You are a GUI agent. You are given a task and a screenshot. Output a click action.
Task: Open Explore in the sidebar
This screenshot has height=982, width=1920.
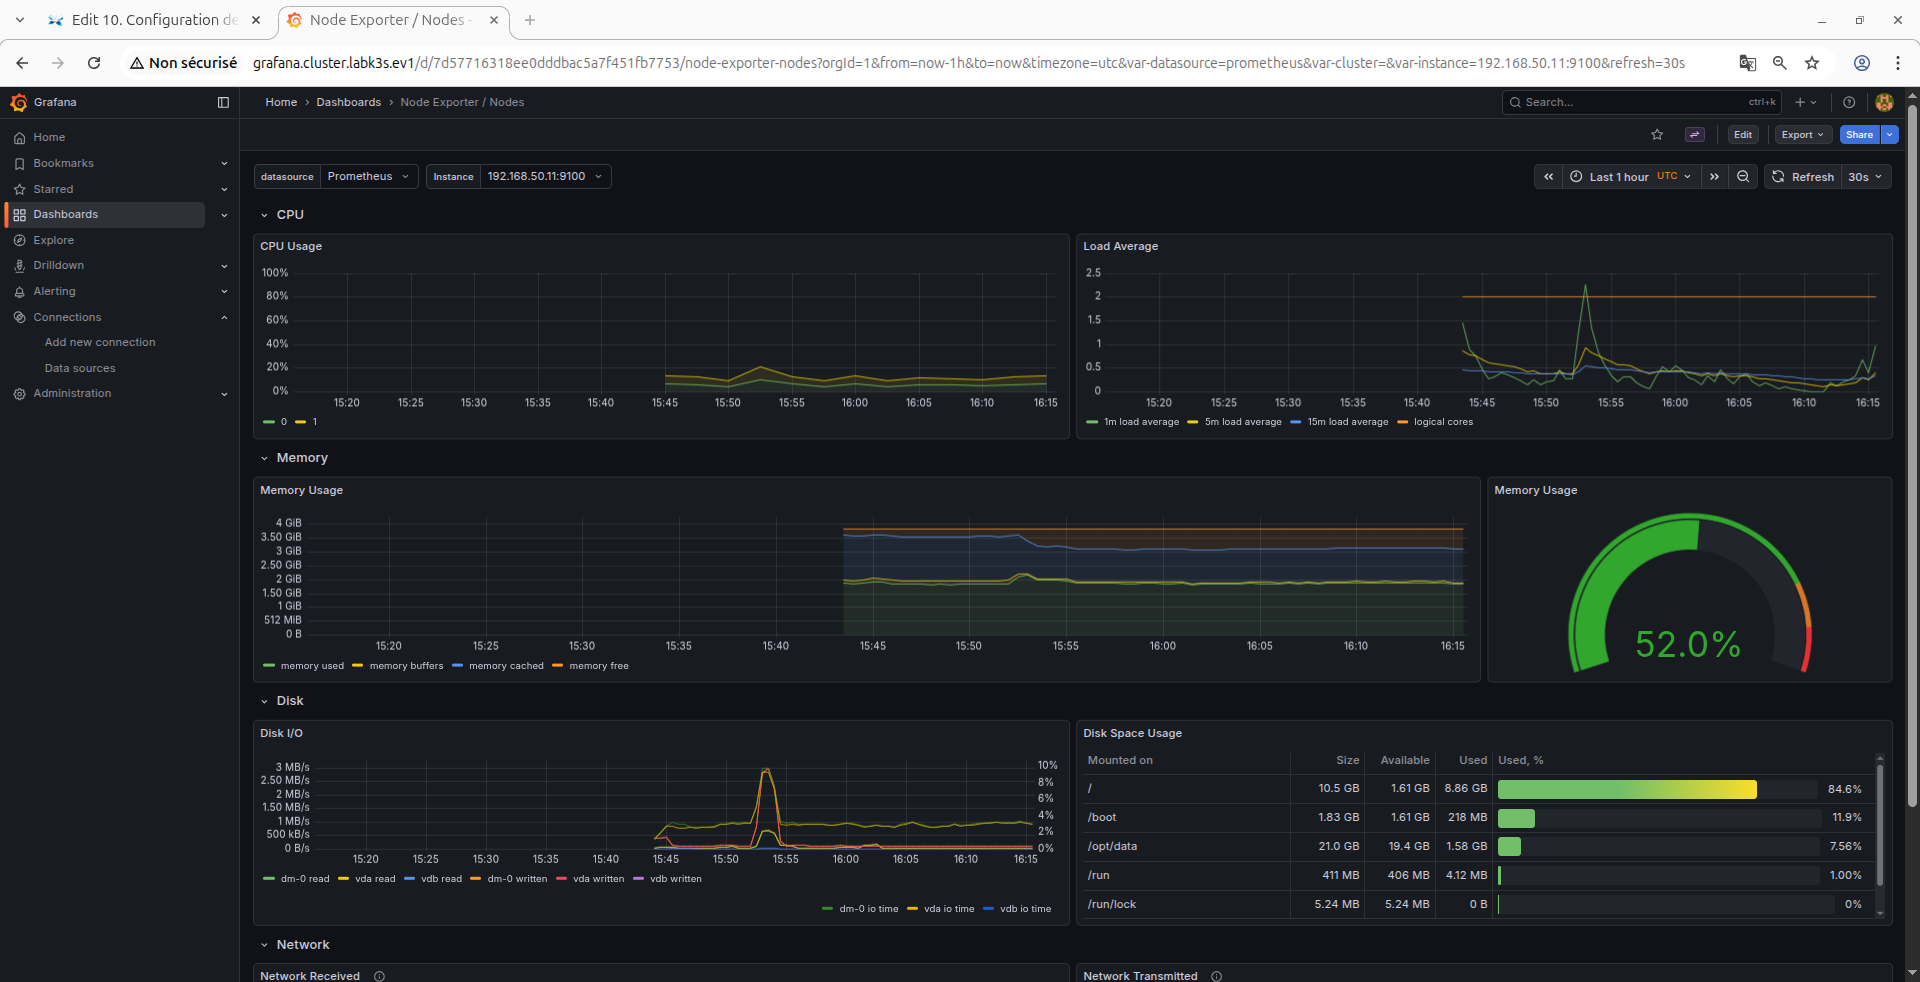tap(54, 240)
